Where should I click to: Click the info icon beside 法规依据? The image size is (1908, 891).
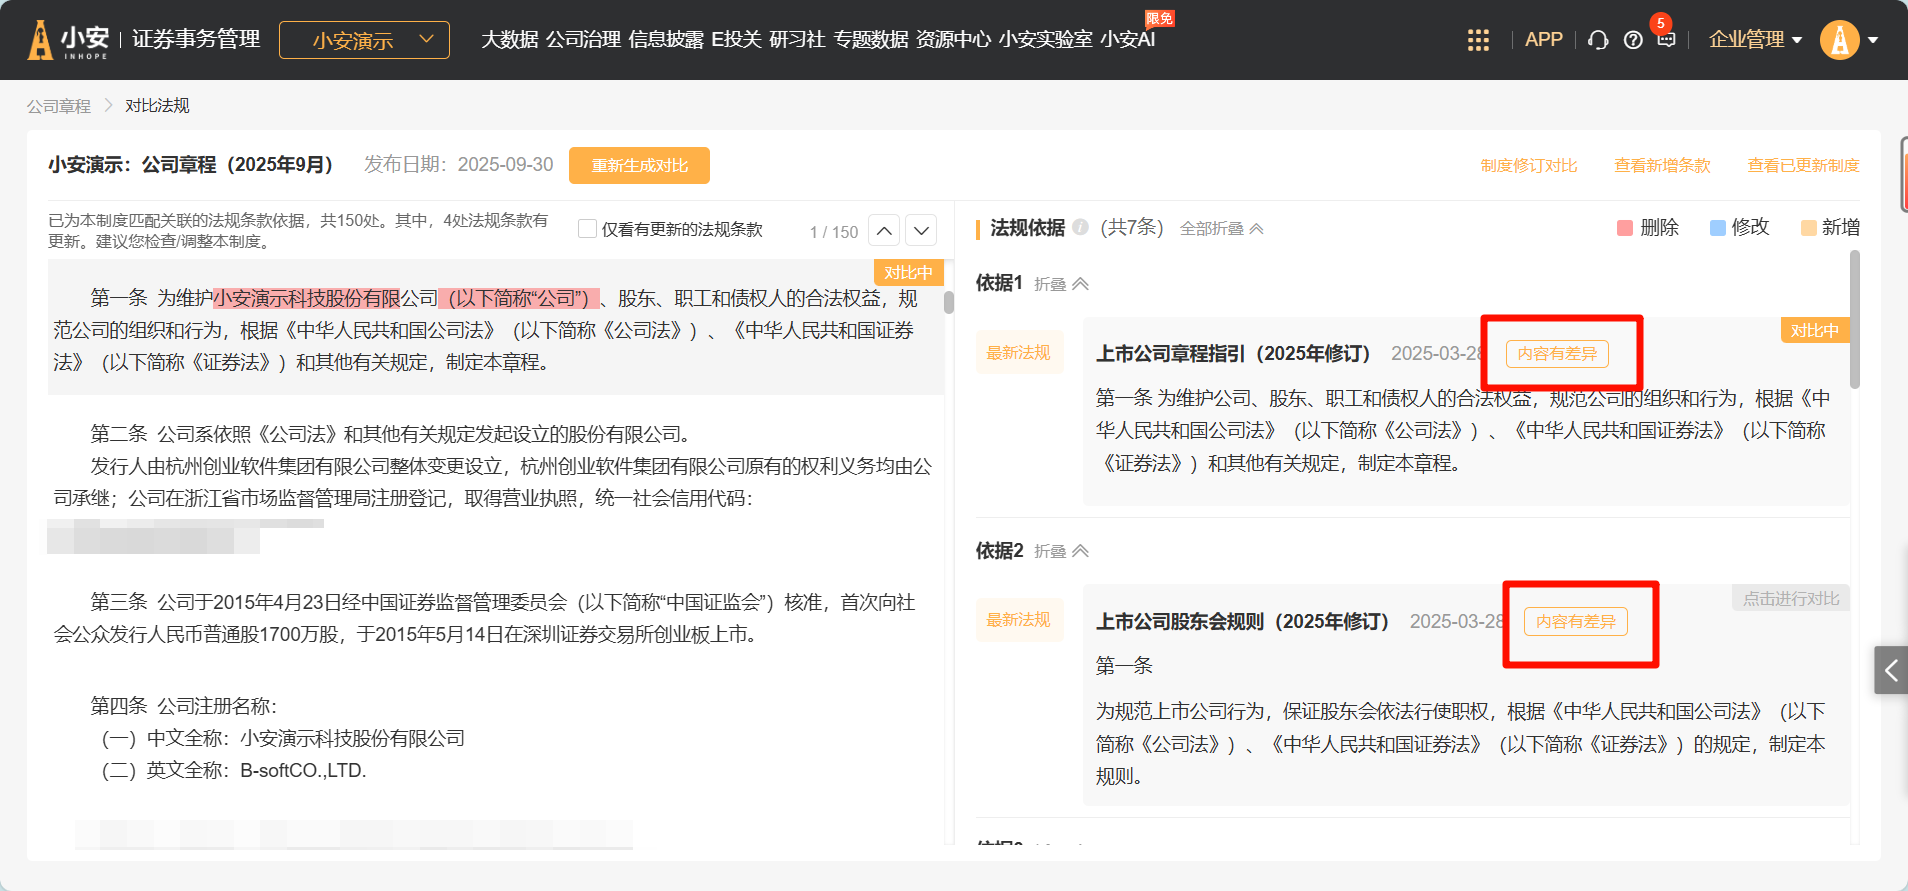(1080, 227)
